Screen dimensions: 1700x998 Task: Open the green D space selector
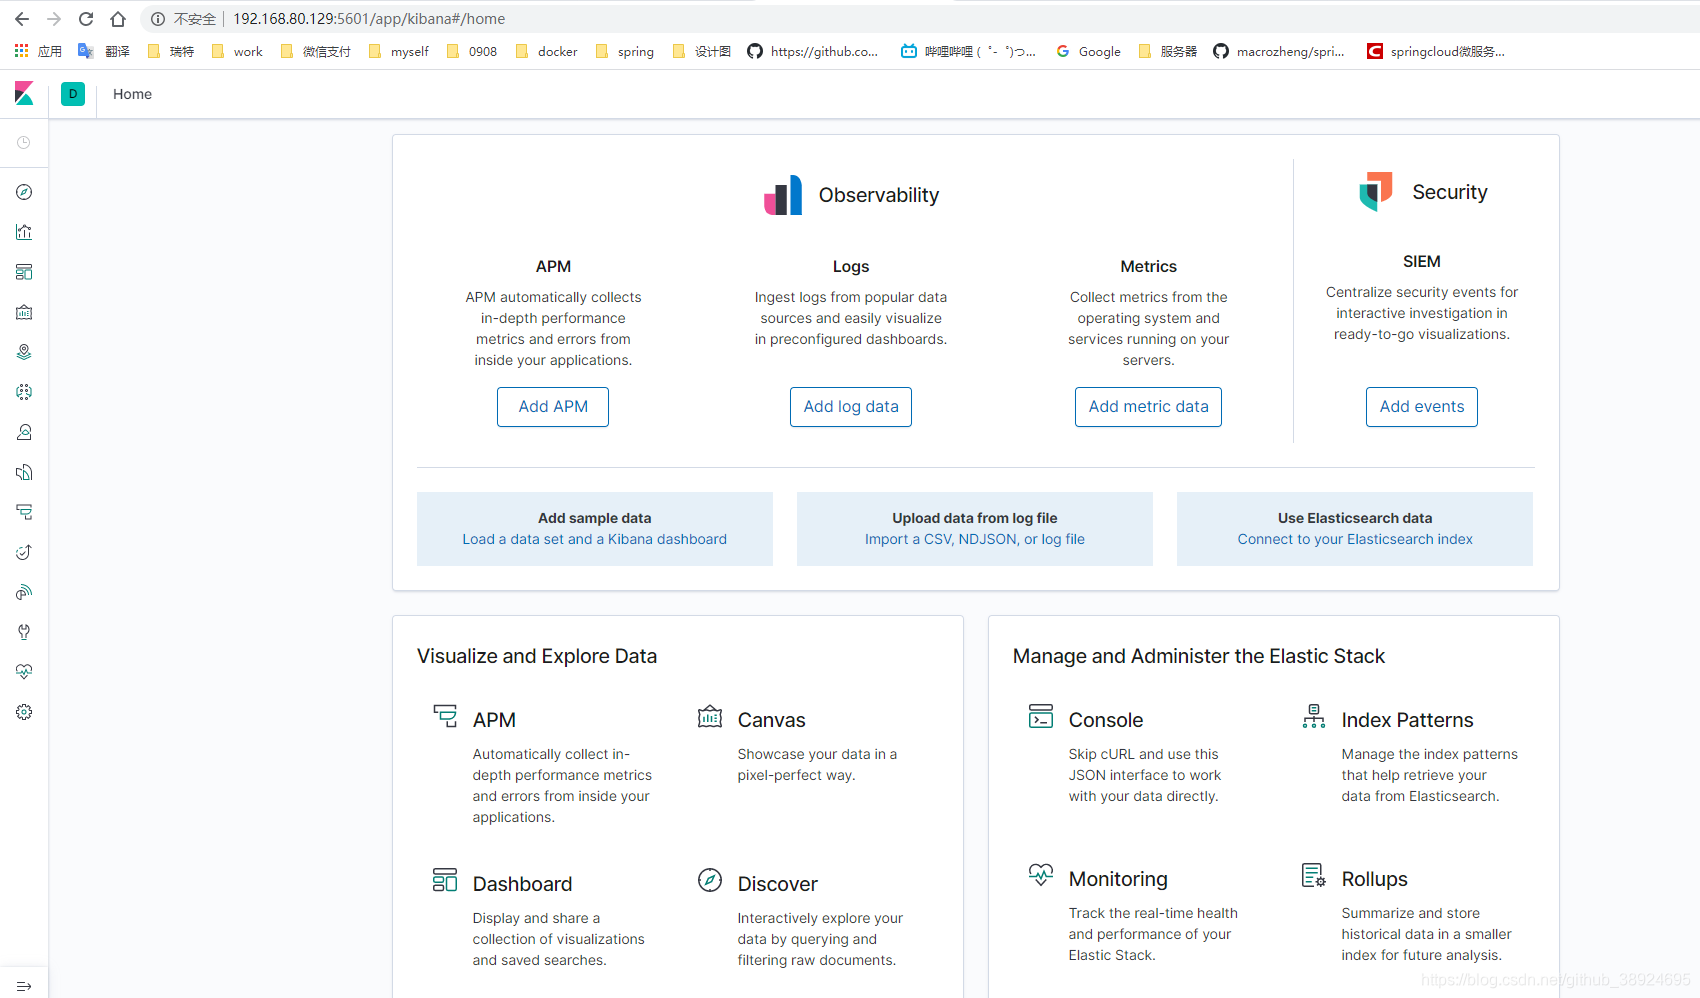[x=73, y=94]
